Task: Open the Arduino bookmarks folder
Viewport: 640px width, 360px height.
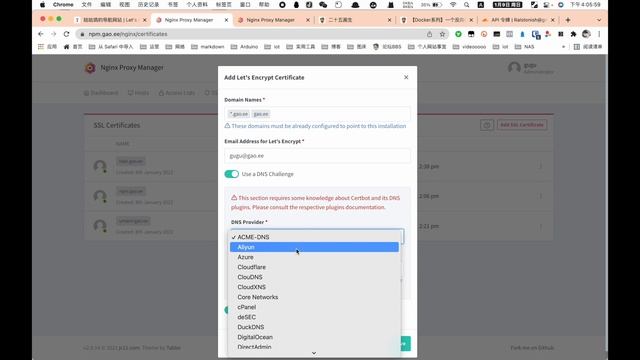Action: click(x=244, y=47)
